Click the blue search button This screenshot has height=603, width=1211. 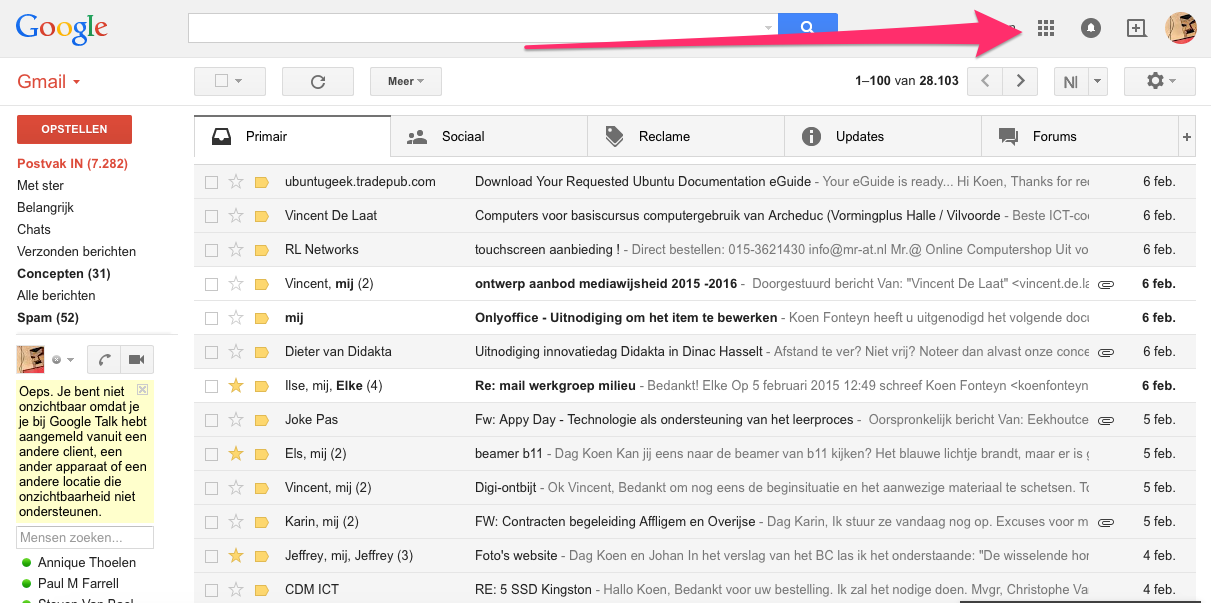[x=807, y=28]
